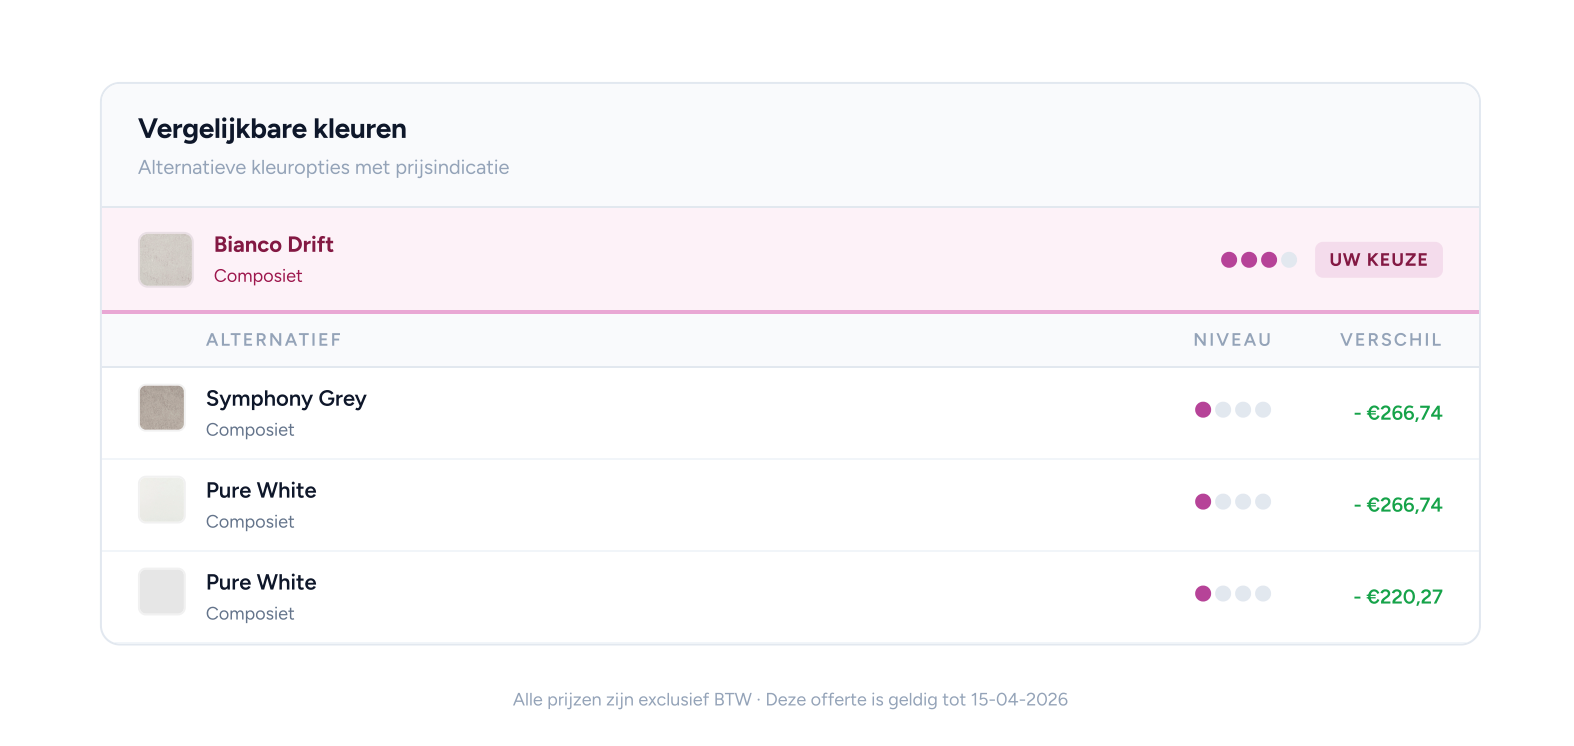Click the UW KEUZE badge

tap(1378, 260)
